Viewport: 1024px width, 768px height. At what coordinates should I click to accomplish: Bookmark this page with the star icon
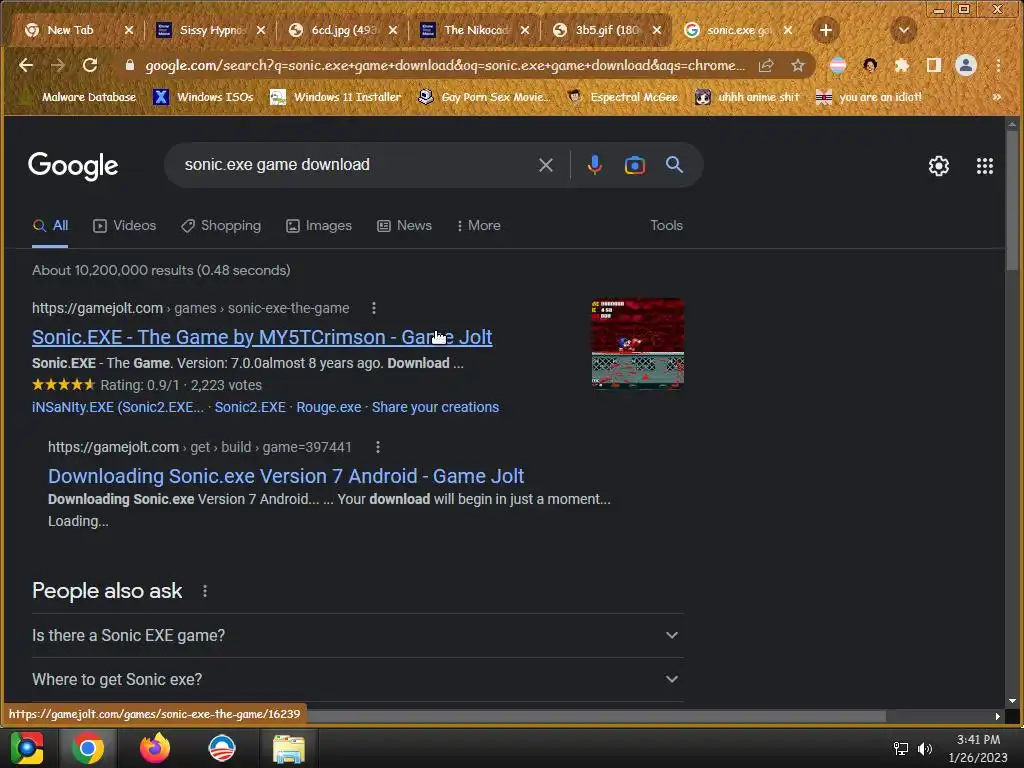point(797,65)
